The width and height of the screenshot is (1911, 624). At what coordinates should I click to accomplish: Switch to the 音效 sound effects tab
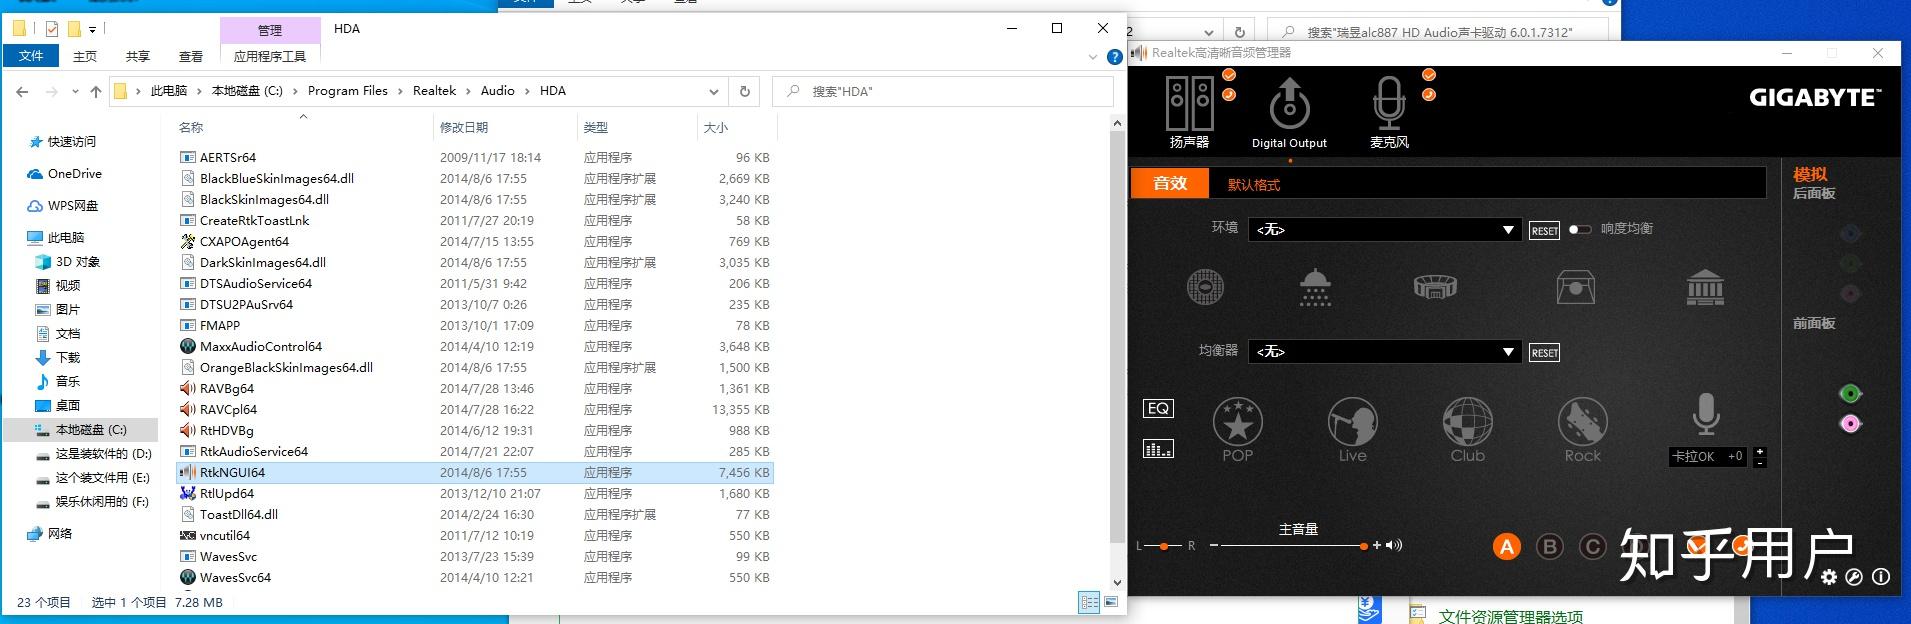(1170, 183)
